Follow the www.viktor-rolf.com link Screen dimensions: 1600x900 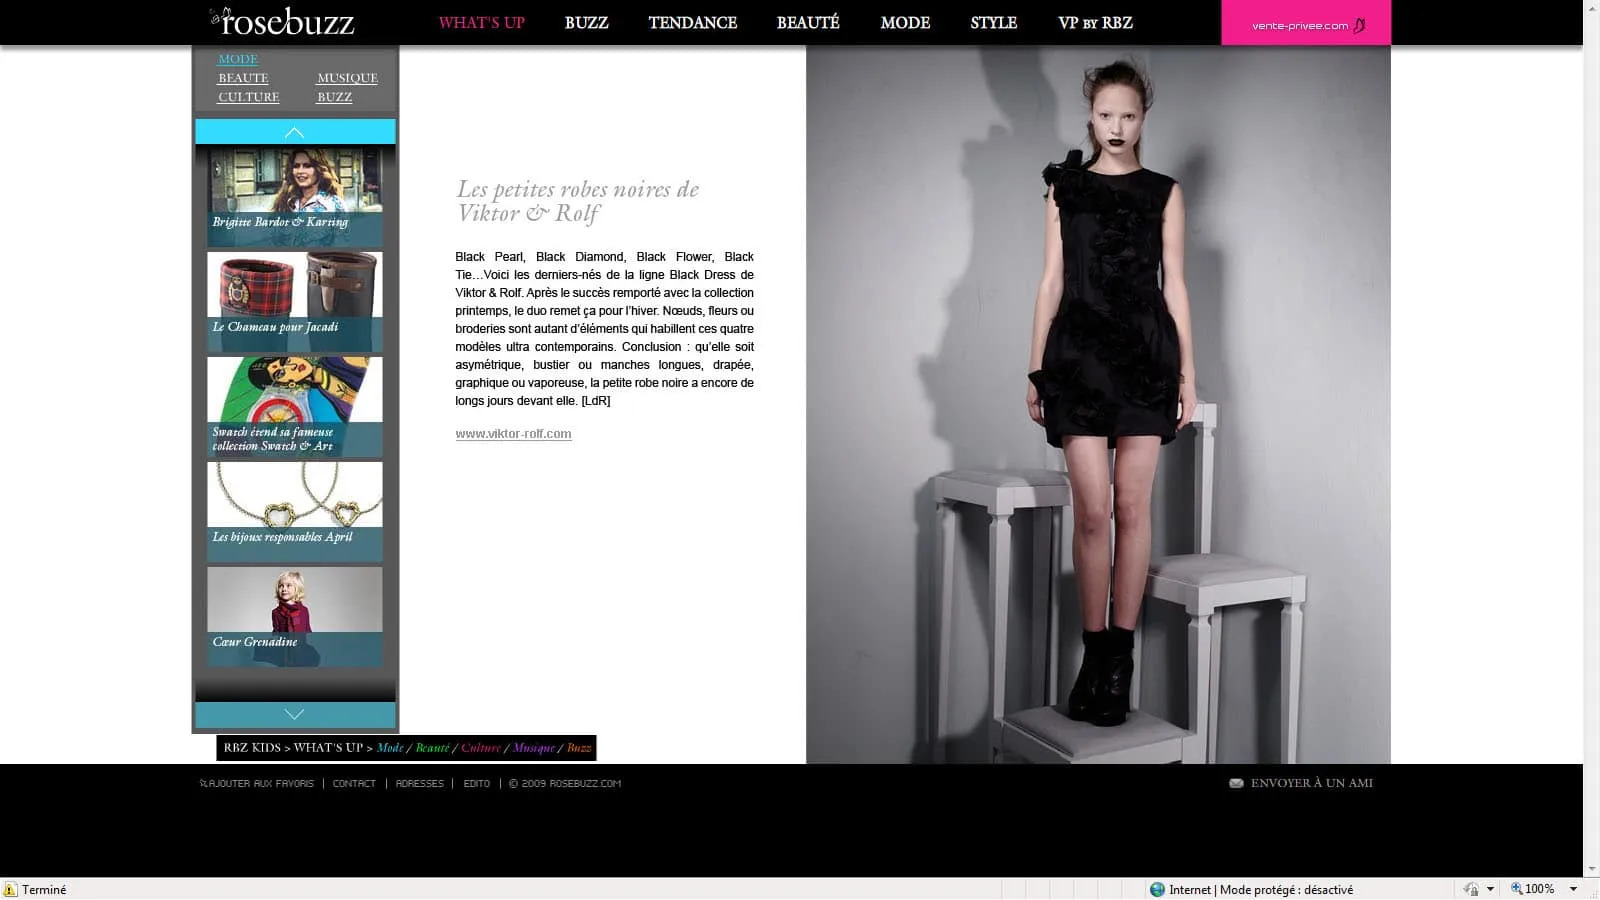click(x=513, y=434)
